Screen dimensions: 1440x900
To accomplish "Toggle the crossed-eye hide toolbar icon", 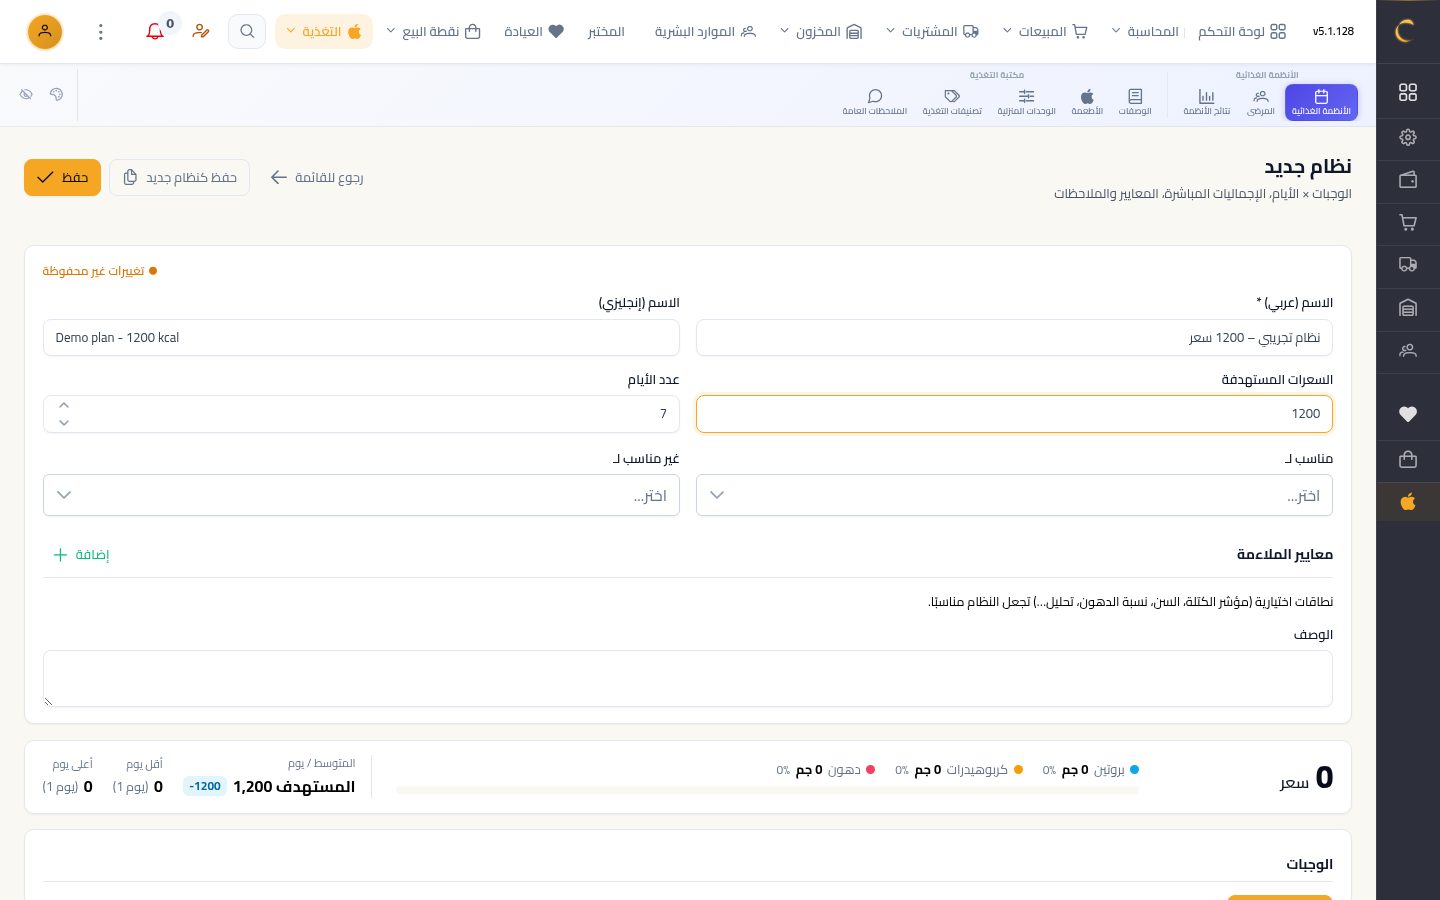I will [26, 94].
